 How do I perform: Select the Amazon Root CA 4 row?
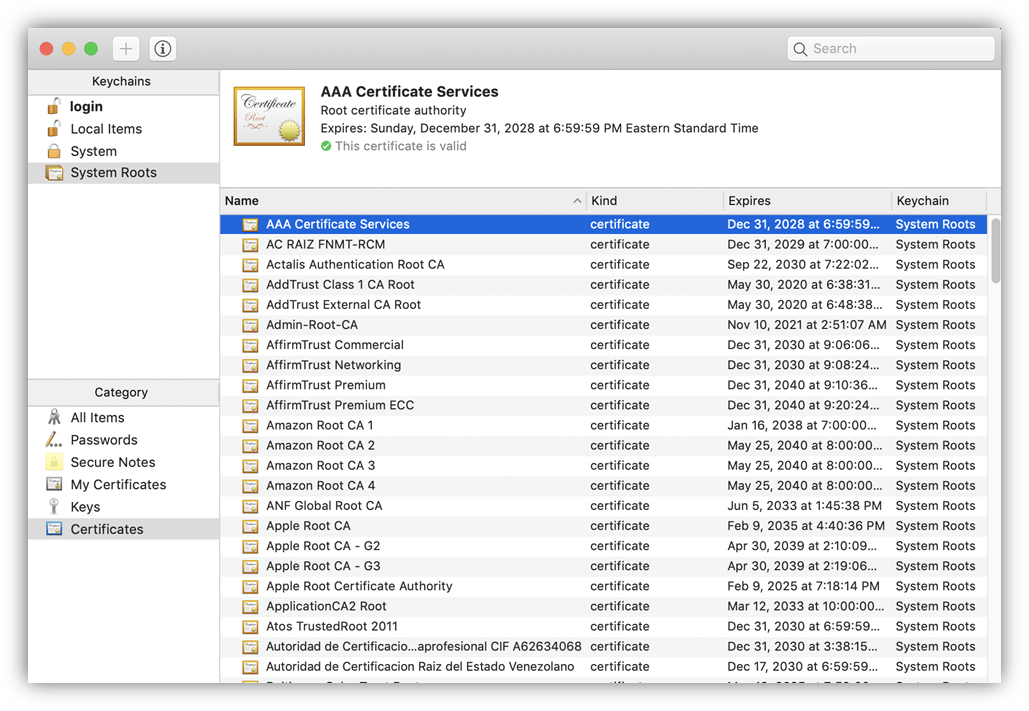click(x=603, y=486)
